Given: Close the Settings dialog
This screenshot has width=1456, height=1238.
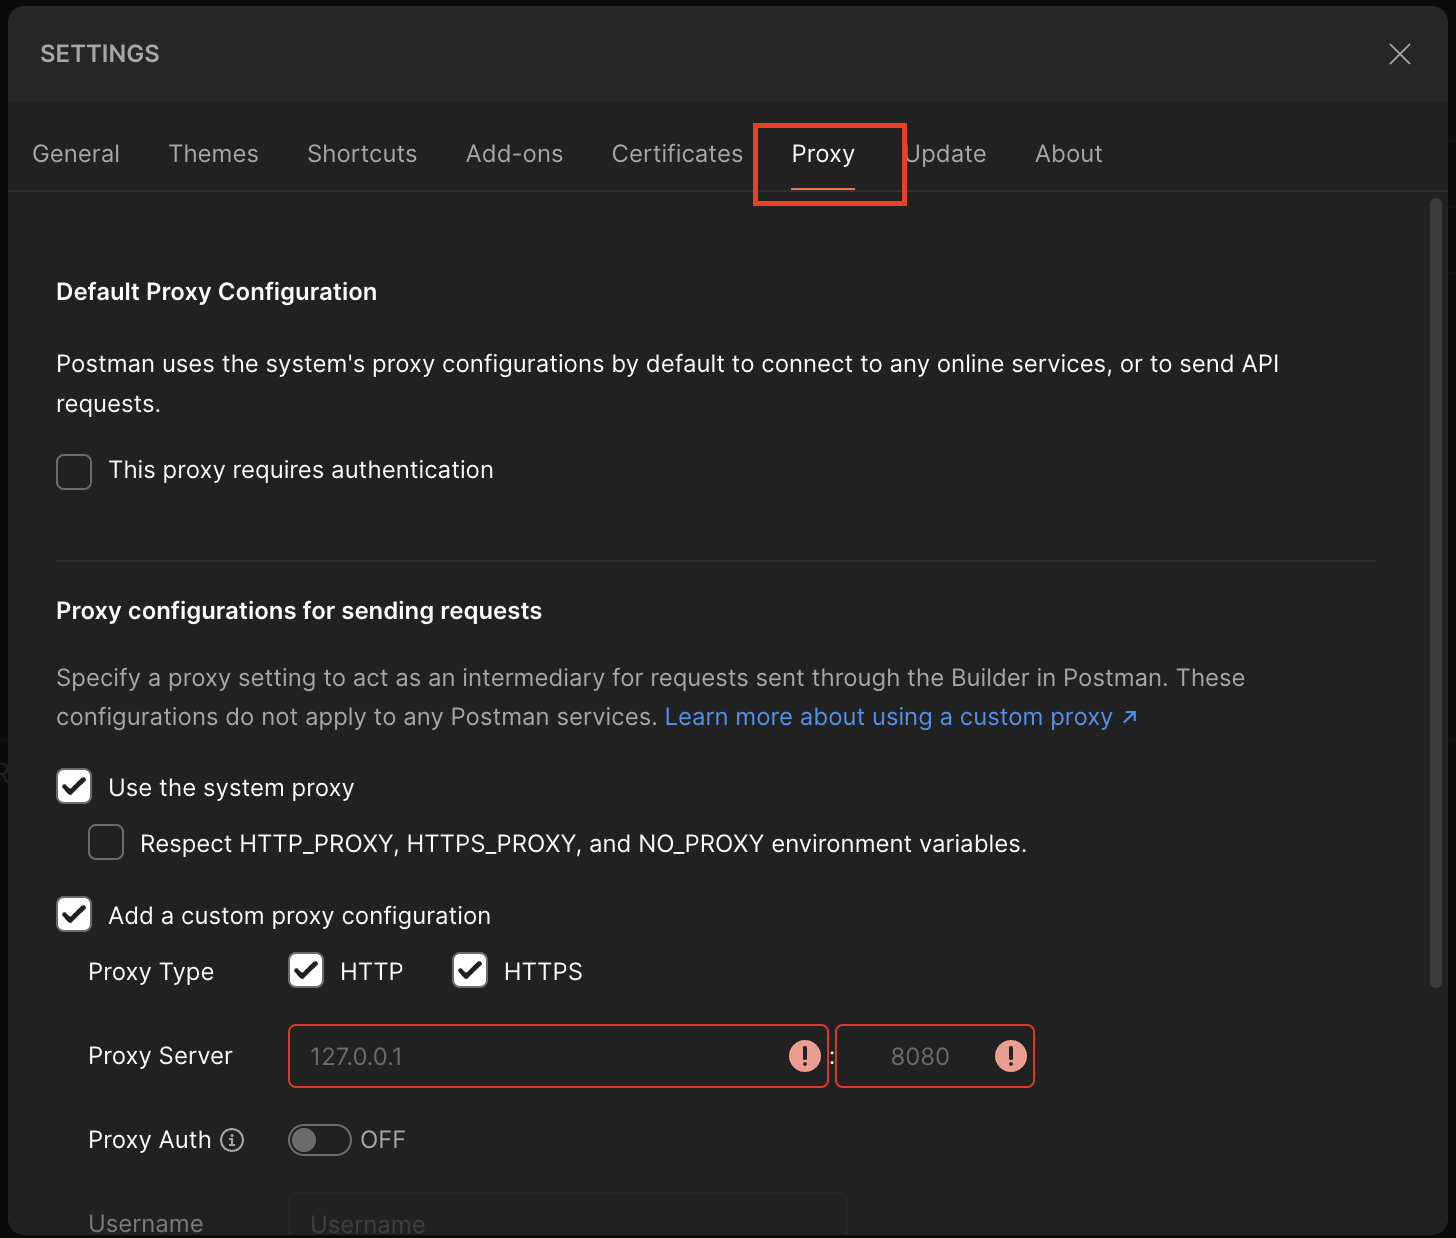Looking at the screenshot, I should (x=1399, y=54).
